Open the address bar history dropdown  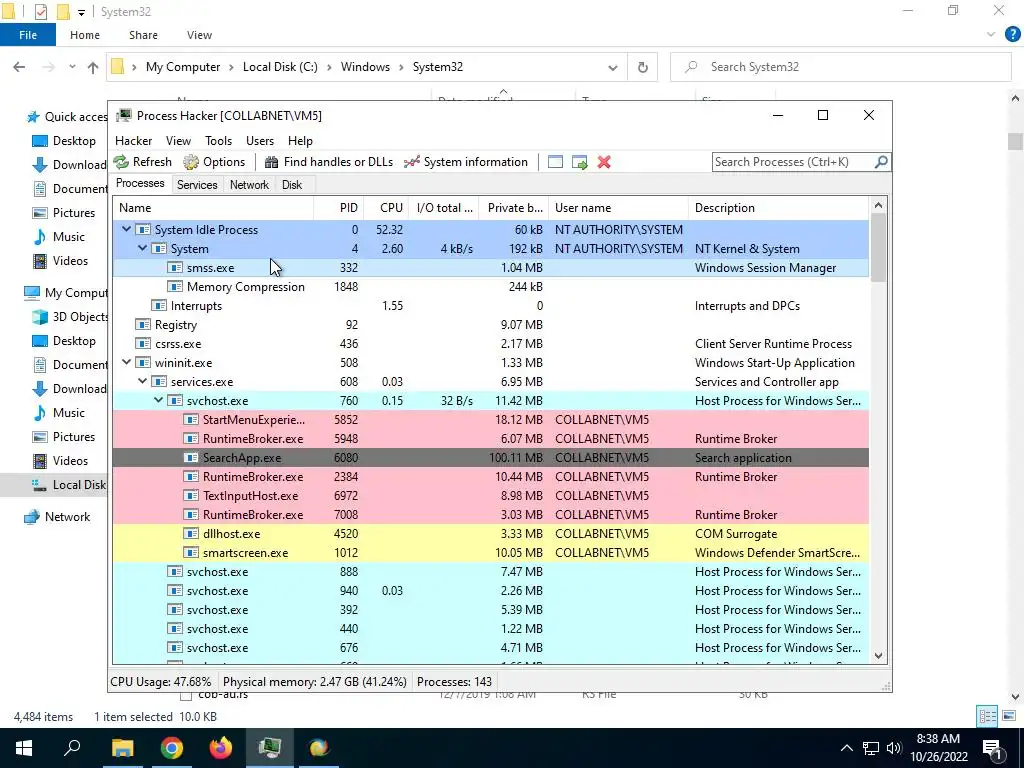coord(613,67)
